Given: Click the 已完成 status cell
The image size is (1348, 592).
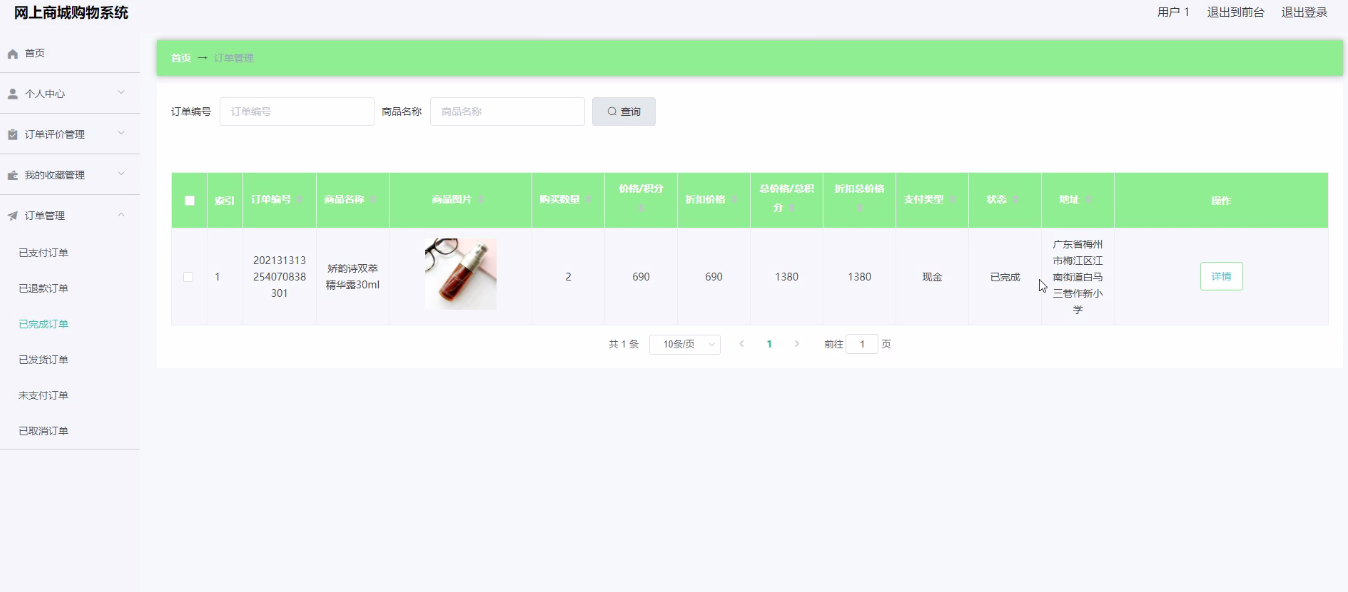Looking at the screenshot, I should (1005, 277).
